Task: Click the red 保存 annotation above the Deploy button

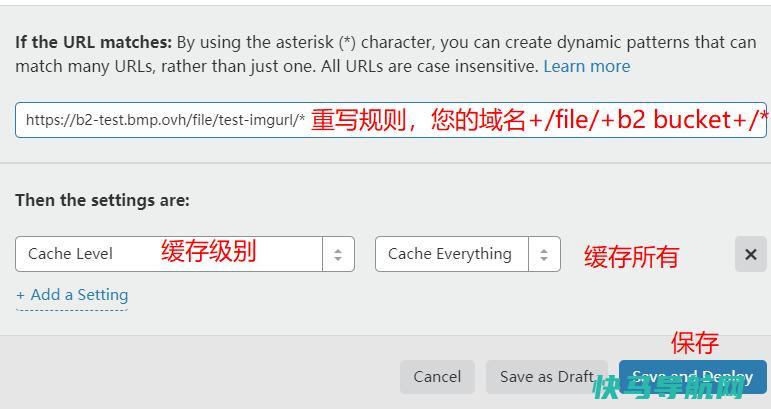Action: [x=695, y=343]
